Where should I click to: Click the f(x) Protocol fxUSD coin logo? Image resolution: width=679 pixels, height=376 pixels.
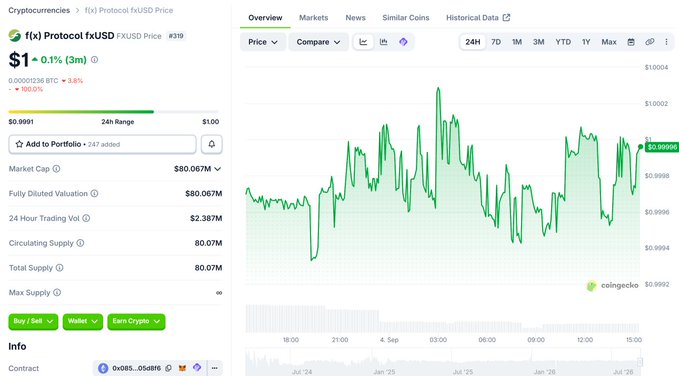pyautogui.click(x=15, y=36)
